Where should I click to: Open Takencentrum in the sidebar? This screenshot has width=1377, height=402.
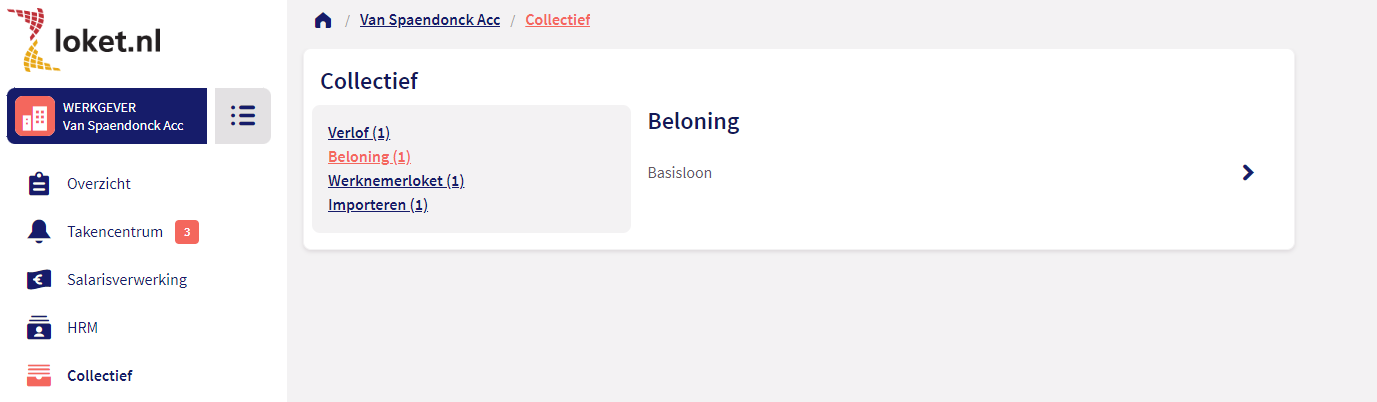114,232
